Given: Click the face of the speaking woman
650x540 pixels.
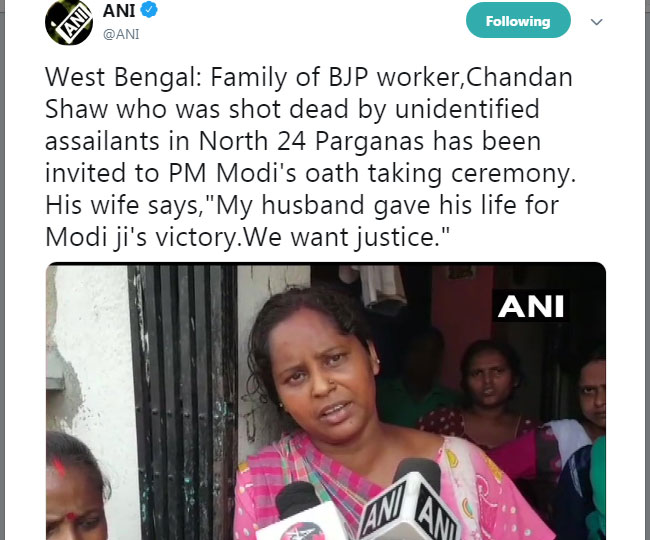Looking at the screenshot, I should [x=323, y=373].
